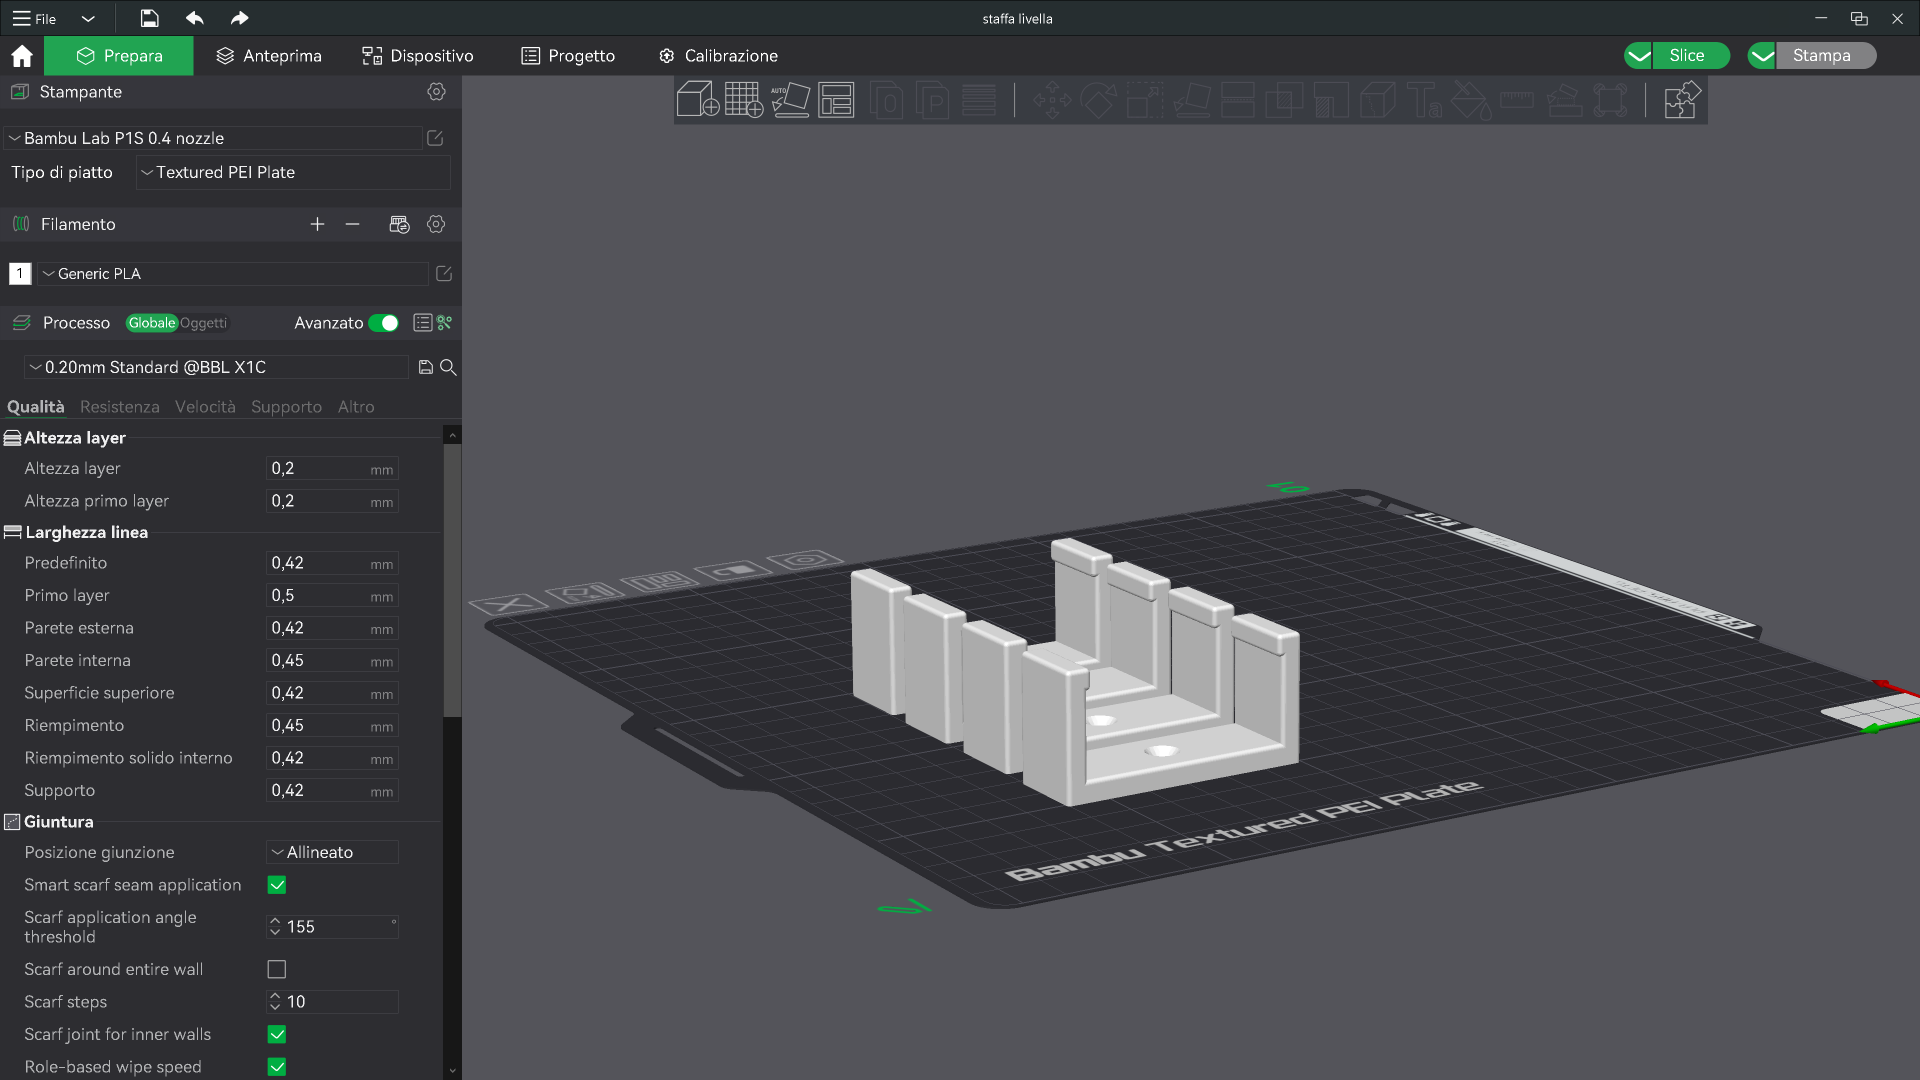Click the Add object cube icon
The height and width of the screenshot is (1080, 1920).
pos(697,100)
